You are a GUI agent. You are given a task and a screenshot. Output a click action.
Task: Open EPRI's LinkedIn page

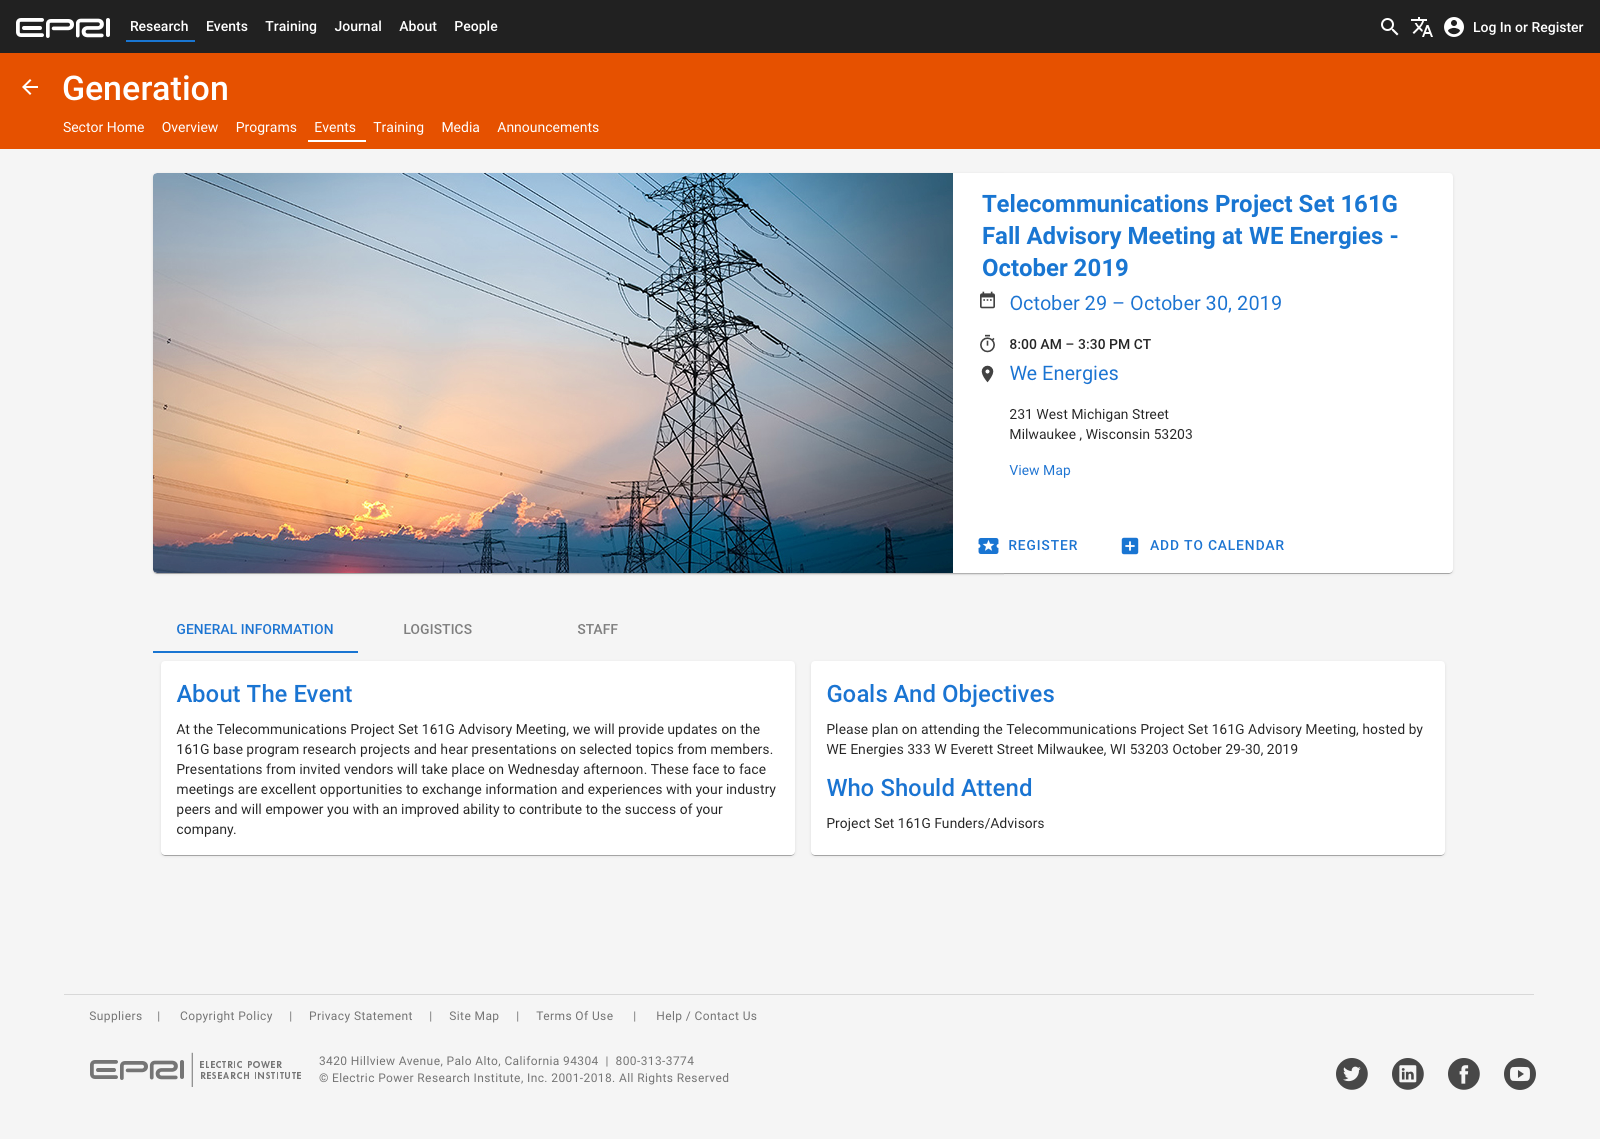tap(1408, 1074)
